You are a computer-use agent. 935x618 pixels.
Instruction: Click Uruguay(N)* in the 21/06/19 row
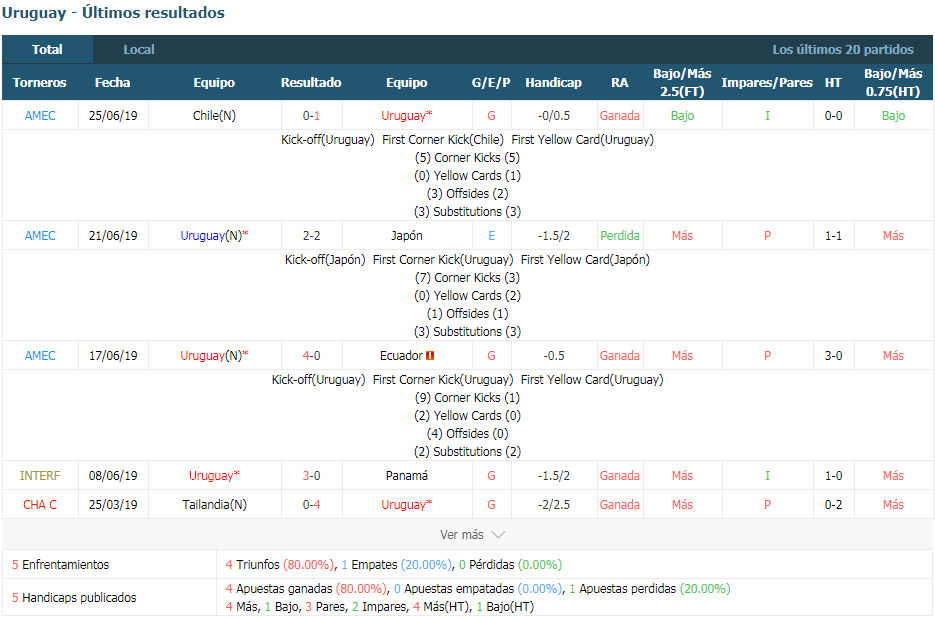click(214, 236)
